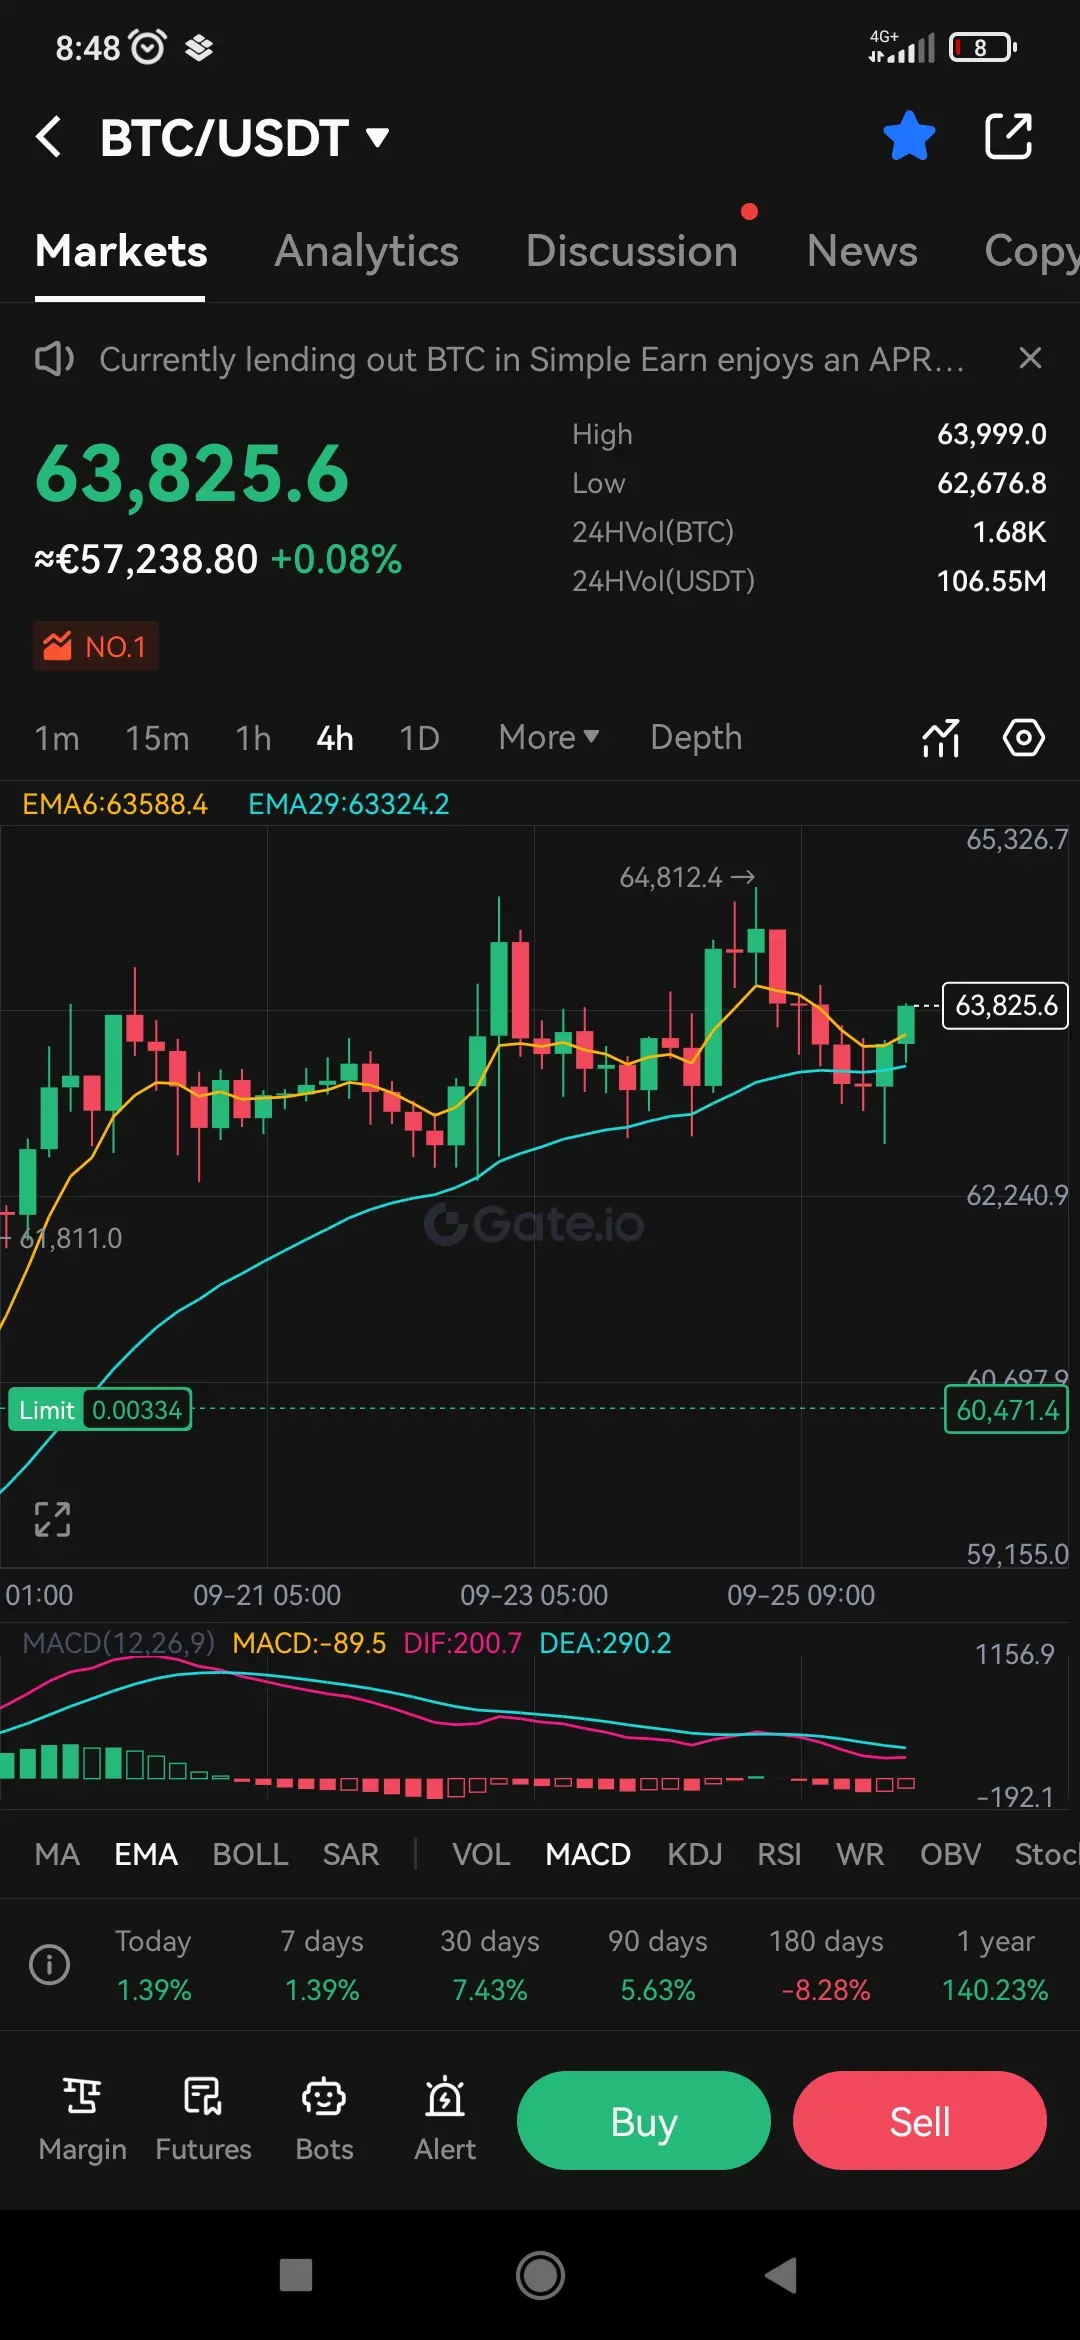The height and width of the screenshot is (2340, 1080).
Task: Open performance info icon
Action: [x=49, y=1965]
